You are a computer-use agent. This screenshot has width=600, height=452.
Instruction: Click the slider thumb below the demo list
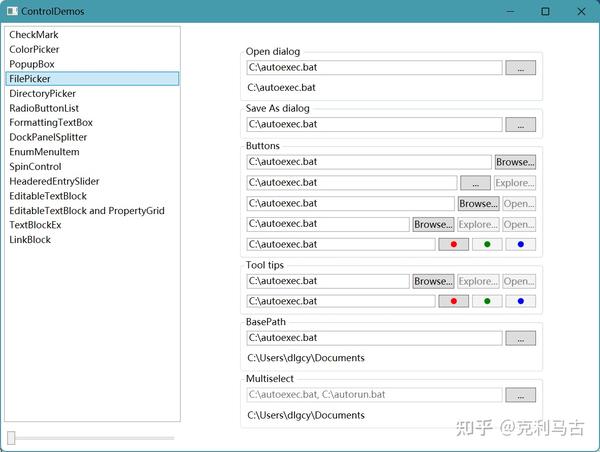pos(11,438)
